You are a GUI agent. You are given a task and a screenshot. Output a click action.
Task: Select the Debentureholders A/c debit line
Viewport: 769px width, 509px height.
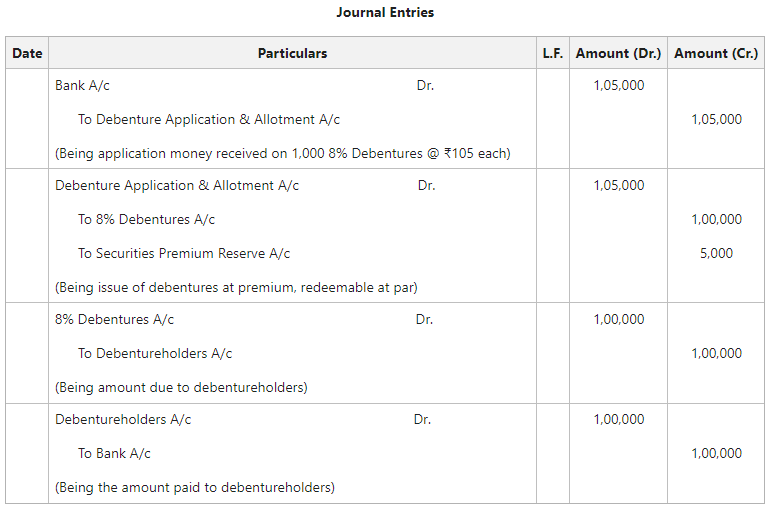click(123, 420)
